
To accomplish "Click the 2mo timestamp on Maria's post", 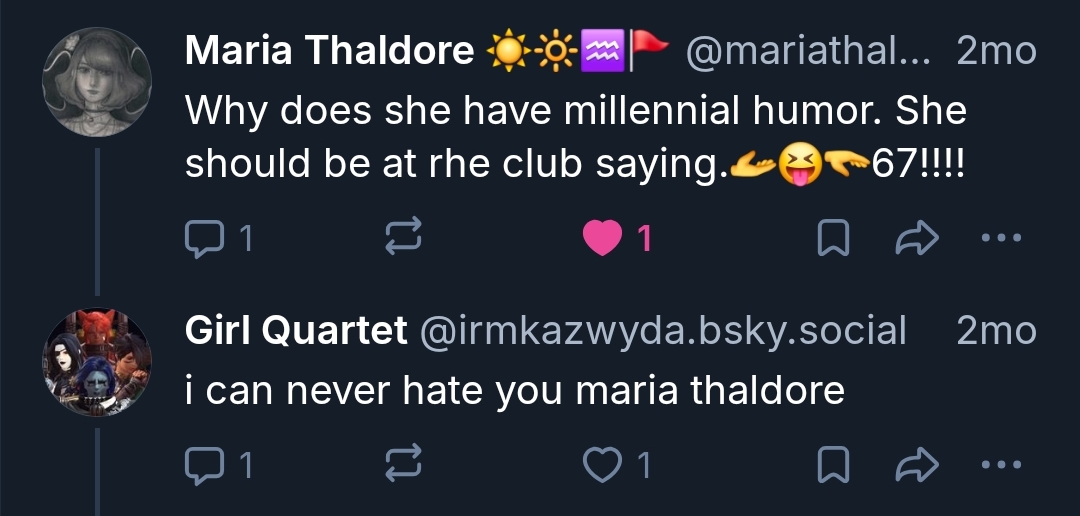I will [x=996, y=50].
